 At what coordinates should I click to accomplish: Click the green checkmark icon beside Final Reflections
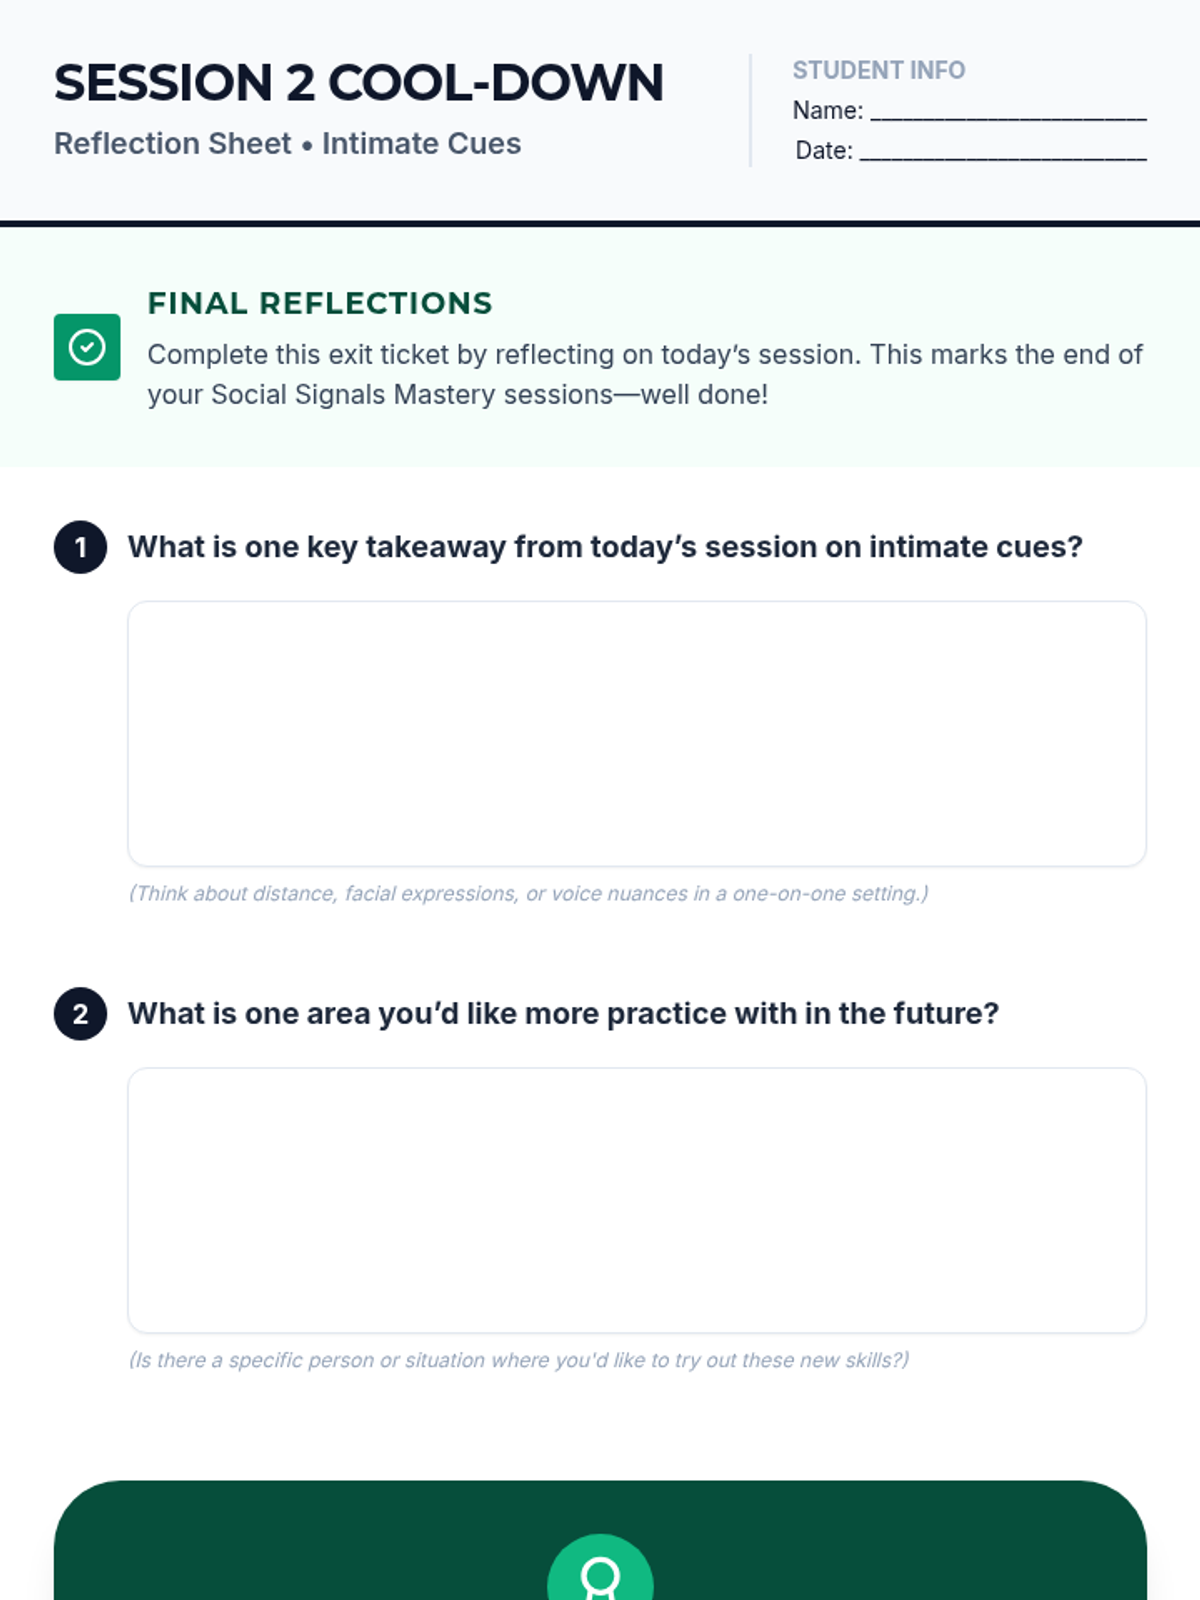[x=87, y=347]
